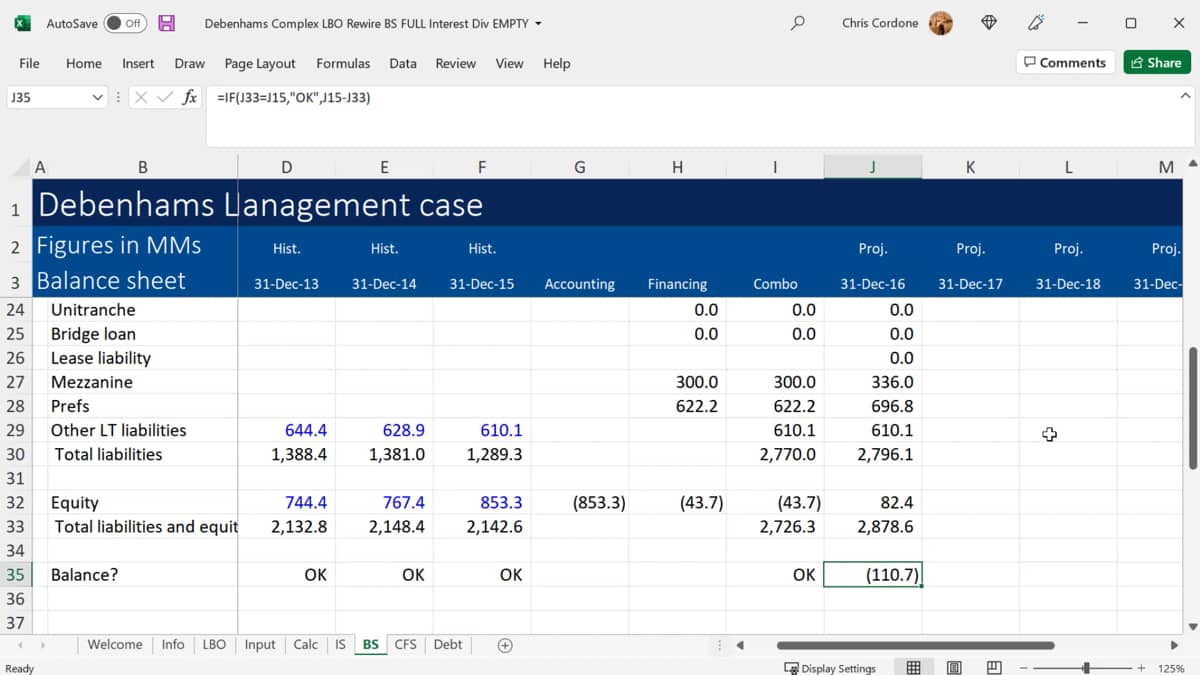Viewport: 1200px width, 675px height.
Task: Click the Search magnifier icon
Action: (x=797, y=23)
